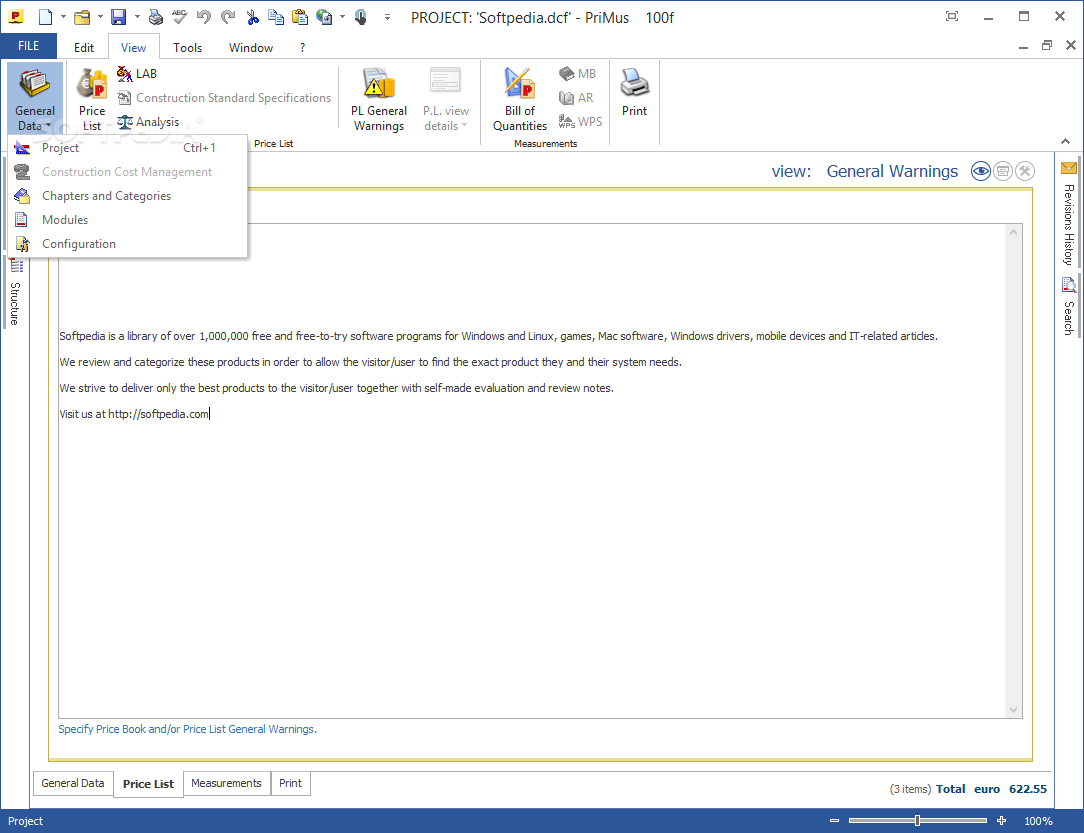The height and width of the screenshot is (833, 1084).
Task: Click the globe document icon
Action: click(324, 17)
